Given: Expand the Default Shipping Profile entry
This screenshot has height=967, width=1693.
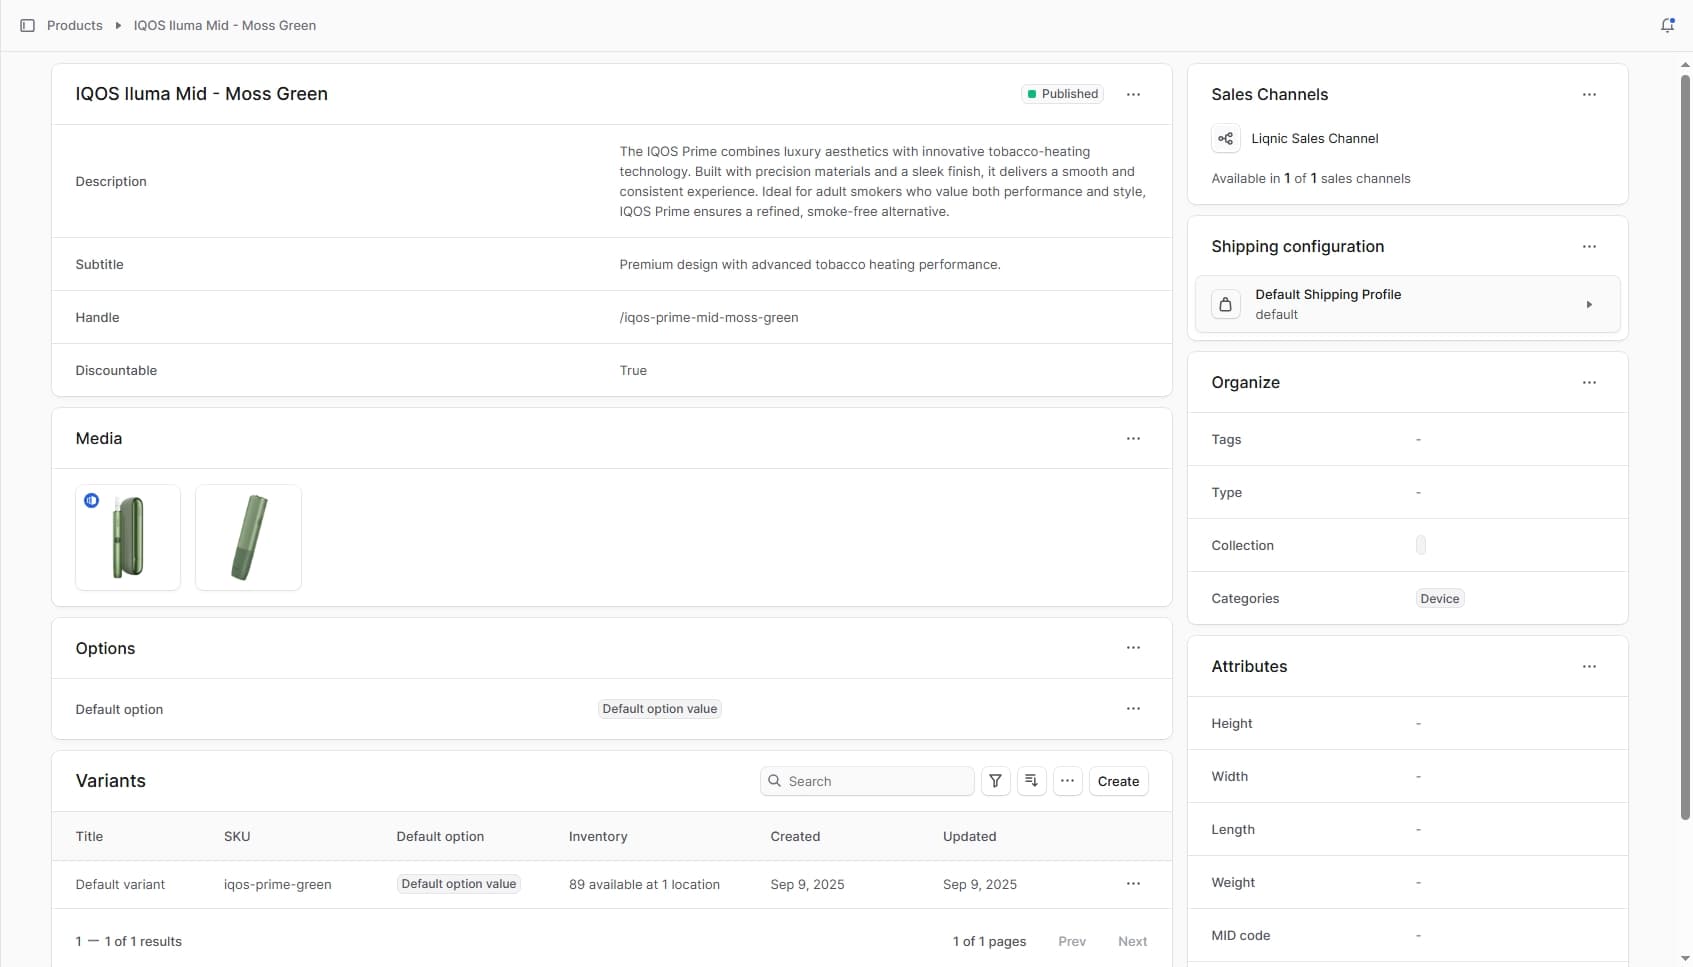Looking at the screenshot, I should 1589,304.
